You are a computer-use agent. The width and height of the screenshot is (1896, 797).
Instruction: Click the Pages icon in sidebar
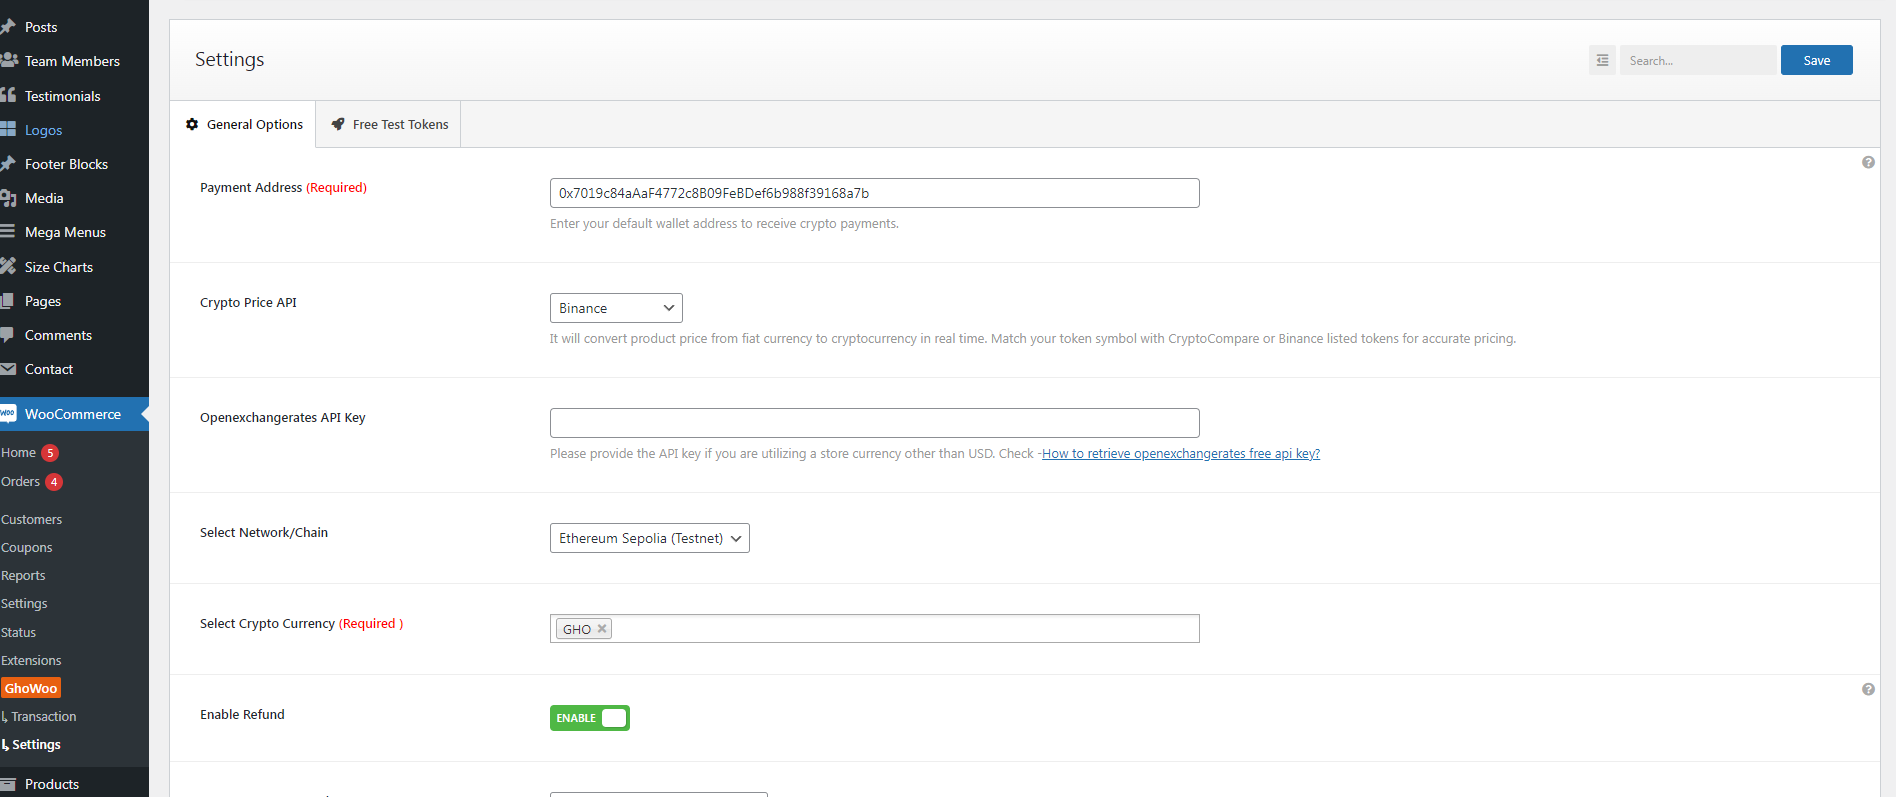coord(8,300)
